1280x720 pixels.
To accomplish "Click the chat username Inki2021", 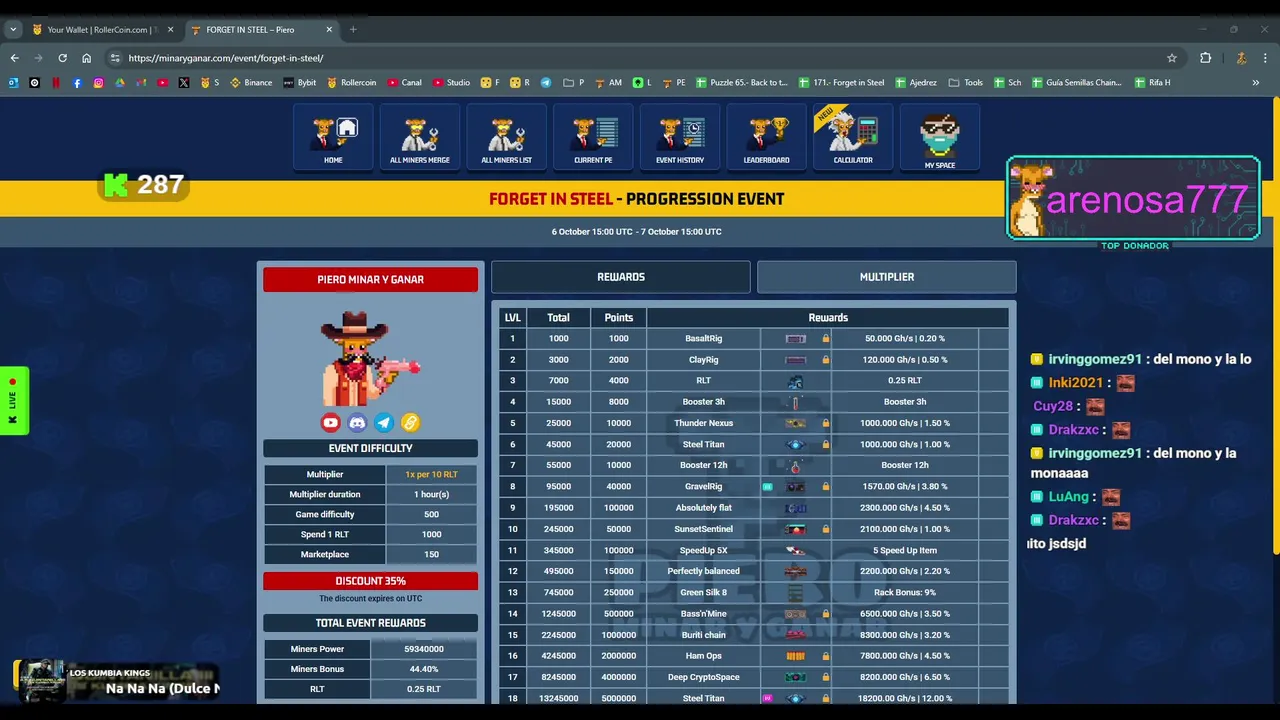I will [x=1076, y=383].
